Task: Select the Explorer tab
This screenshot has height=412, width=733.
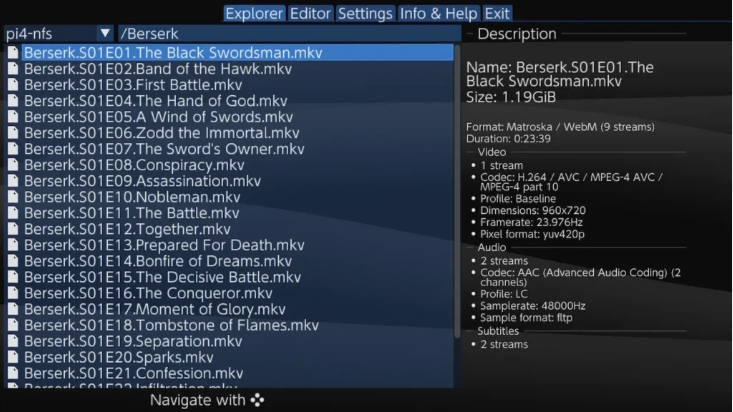Action: pyautogui.click(x=254, y=14)
